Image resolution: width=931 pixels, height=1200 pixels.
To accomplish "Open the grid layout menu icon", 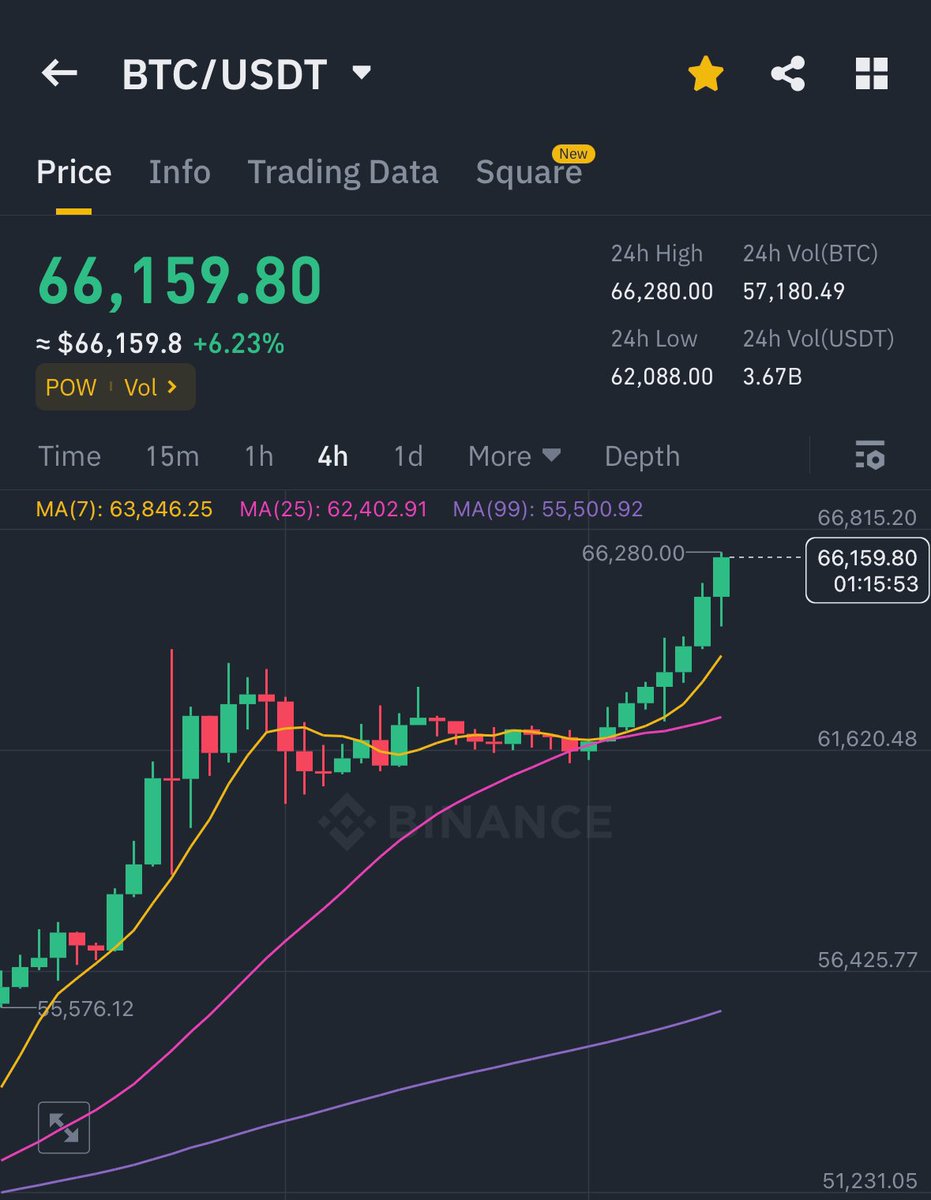I will (872, 74).
